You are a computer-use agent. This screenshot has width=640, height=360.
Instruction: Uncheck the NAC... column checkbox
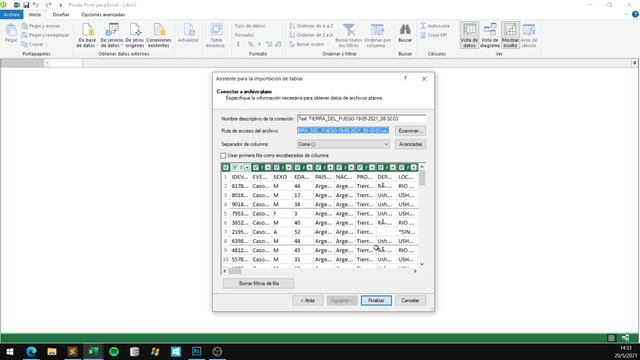pos(339,167)
